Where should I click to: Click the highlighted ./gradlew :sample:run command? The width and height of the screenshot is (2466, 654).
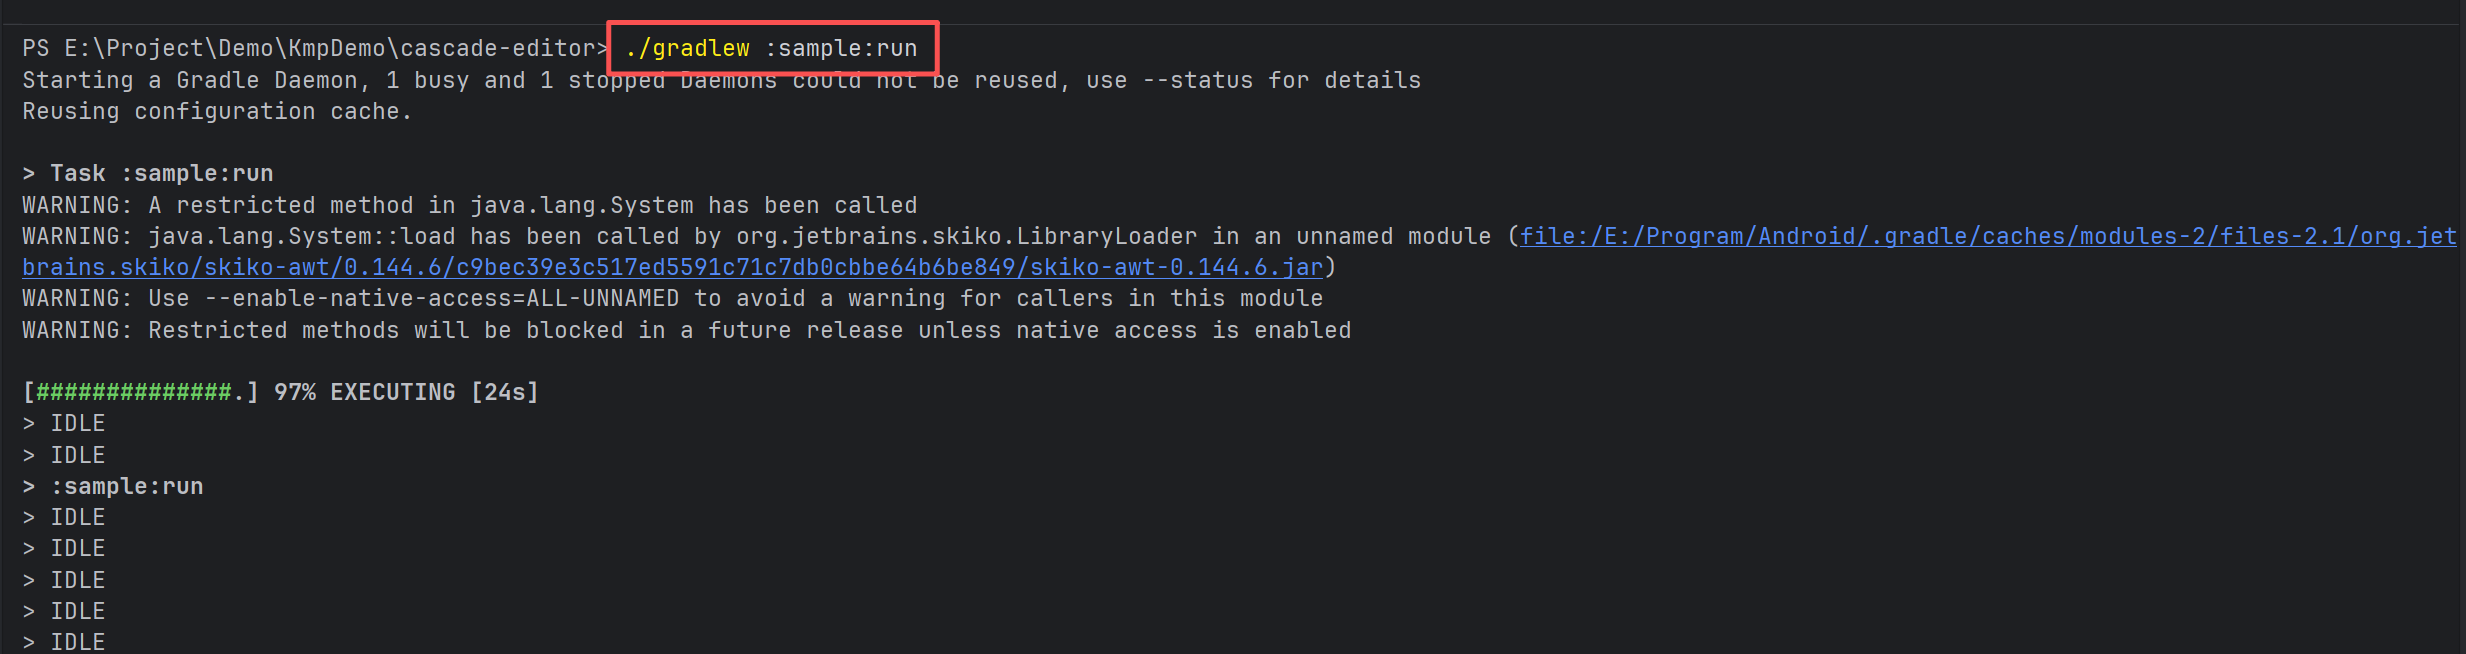click(x=771, y=48)
